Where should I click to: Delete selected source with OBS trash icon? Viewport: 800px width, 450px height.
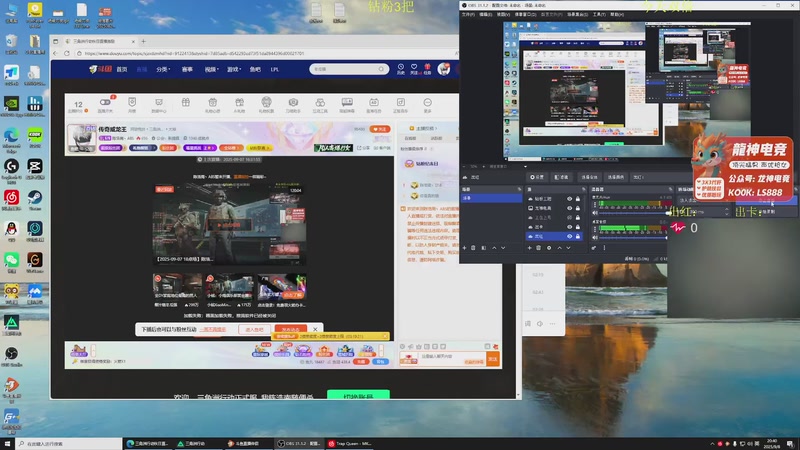538,248
